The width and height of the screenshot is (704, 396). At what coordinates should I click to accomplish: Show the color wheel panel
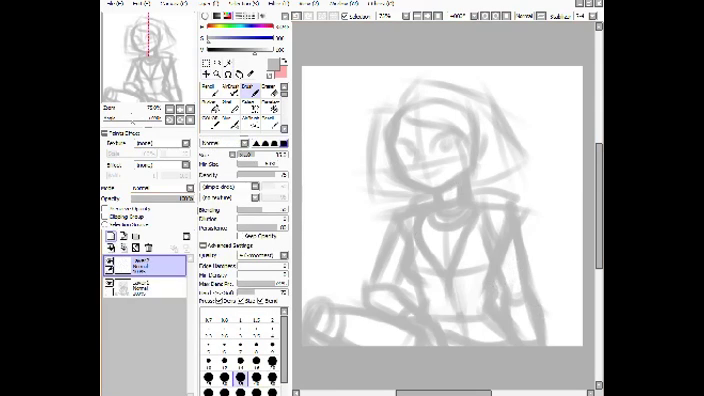205,16
